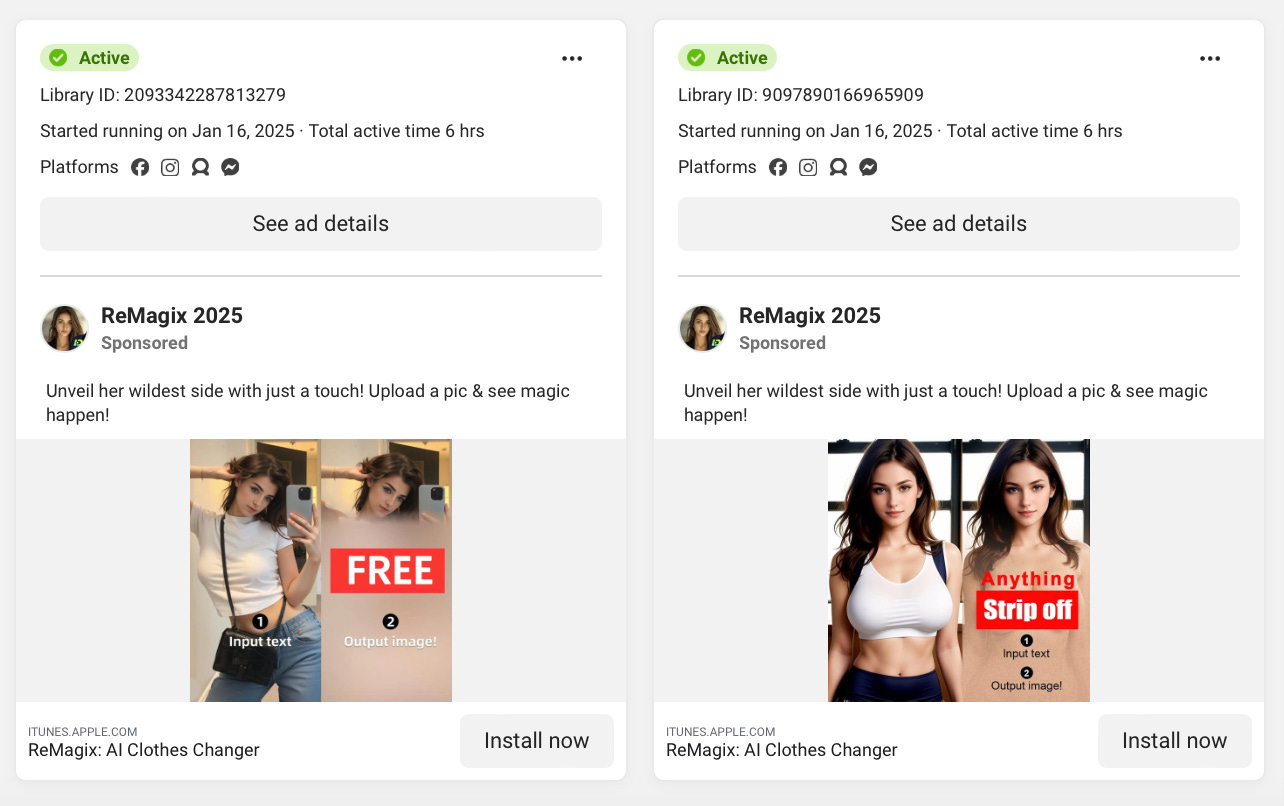Click ad caption 'Unveil her wildest side' in right ad
1284x806 pixels.
[946, 403]
